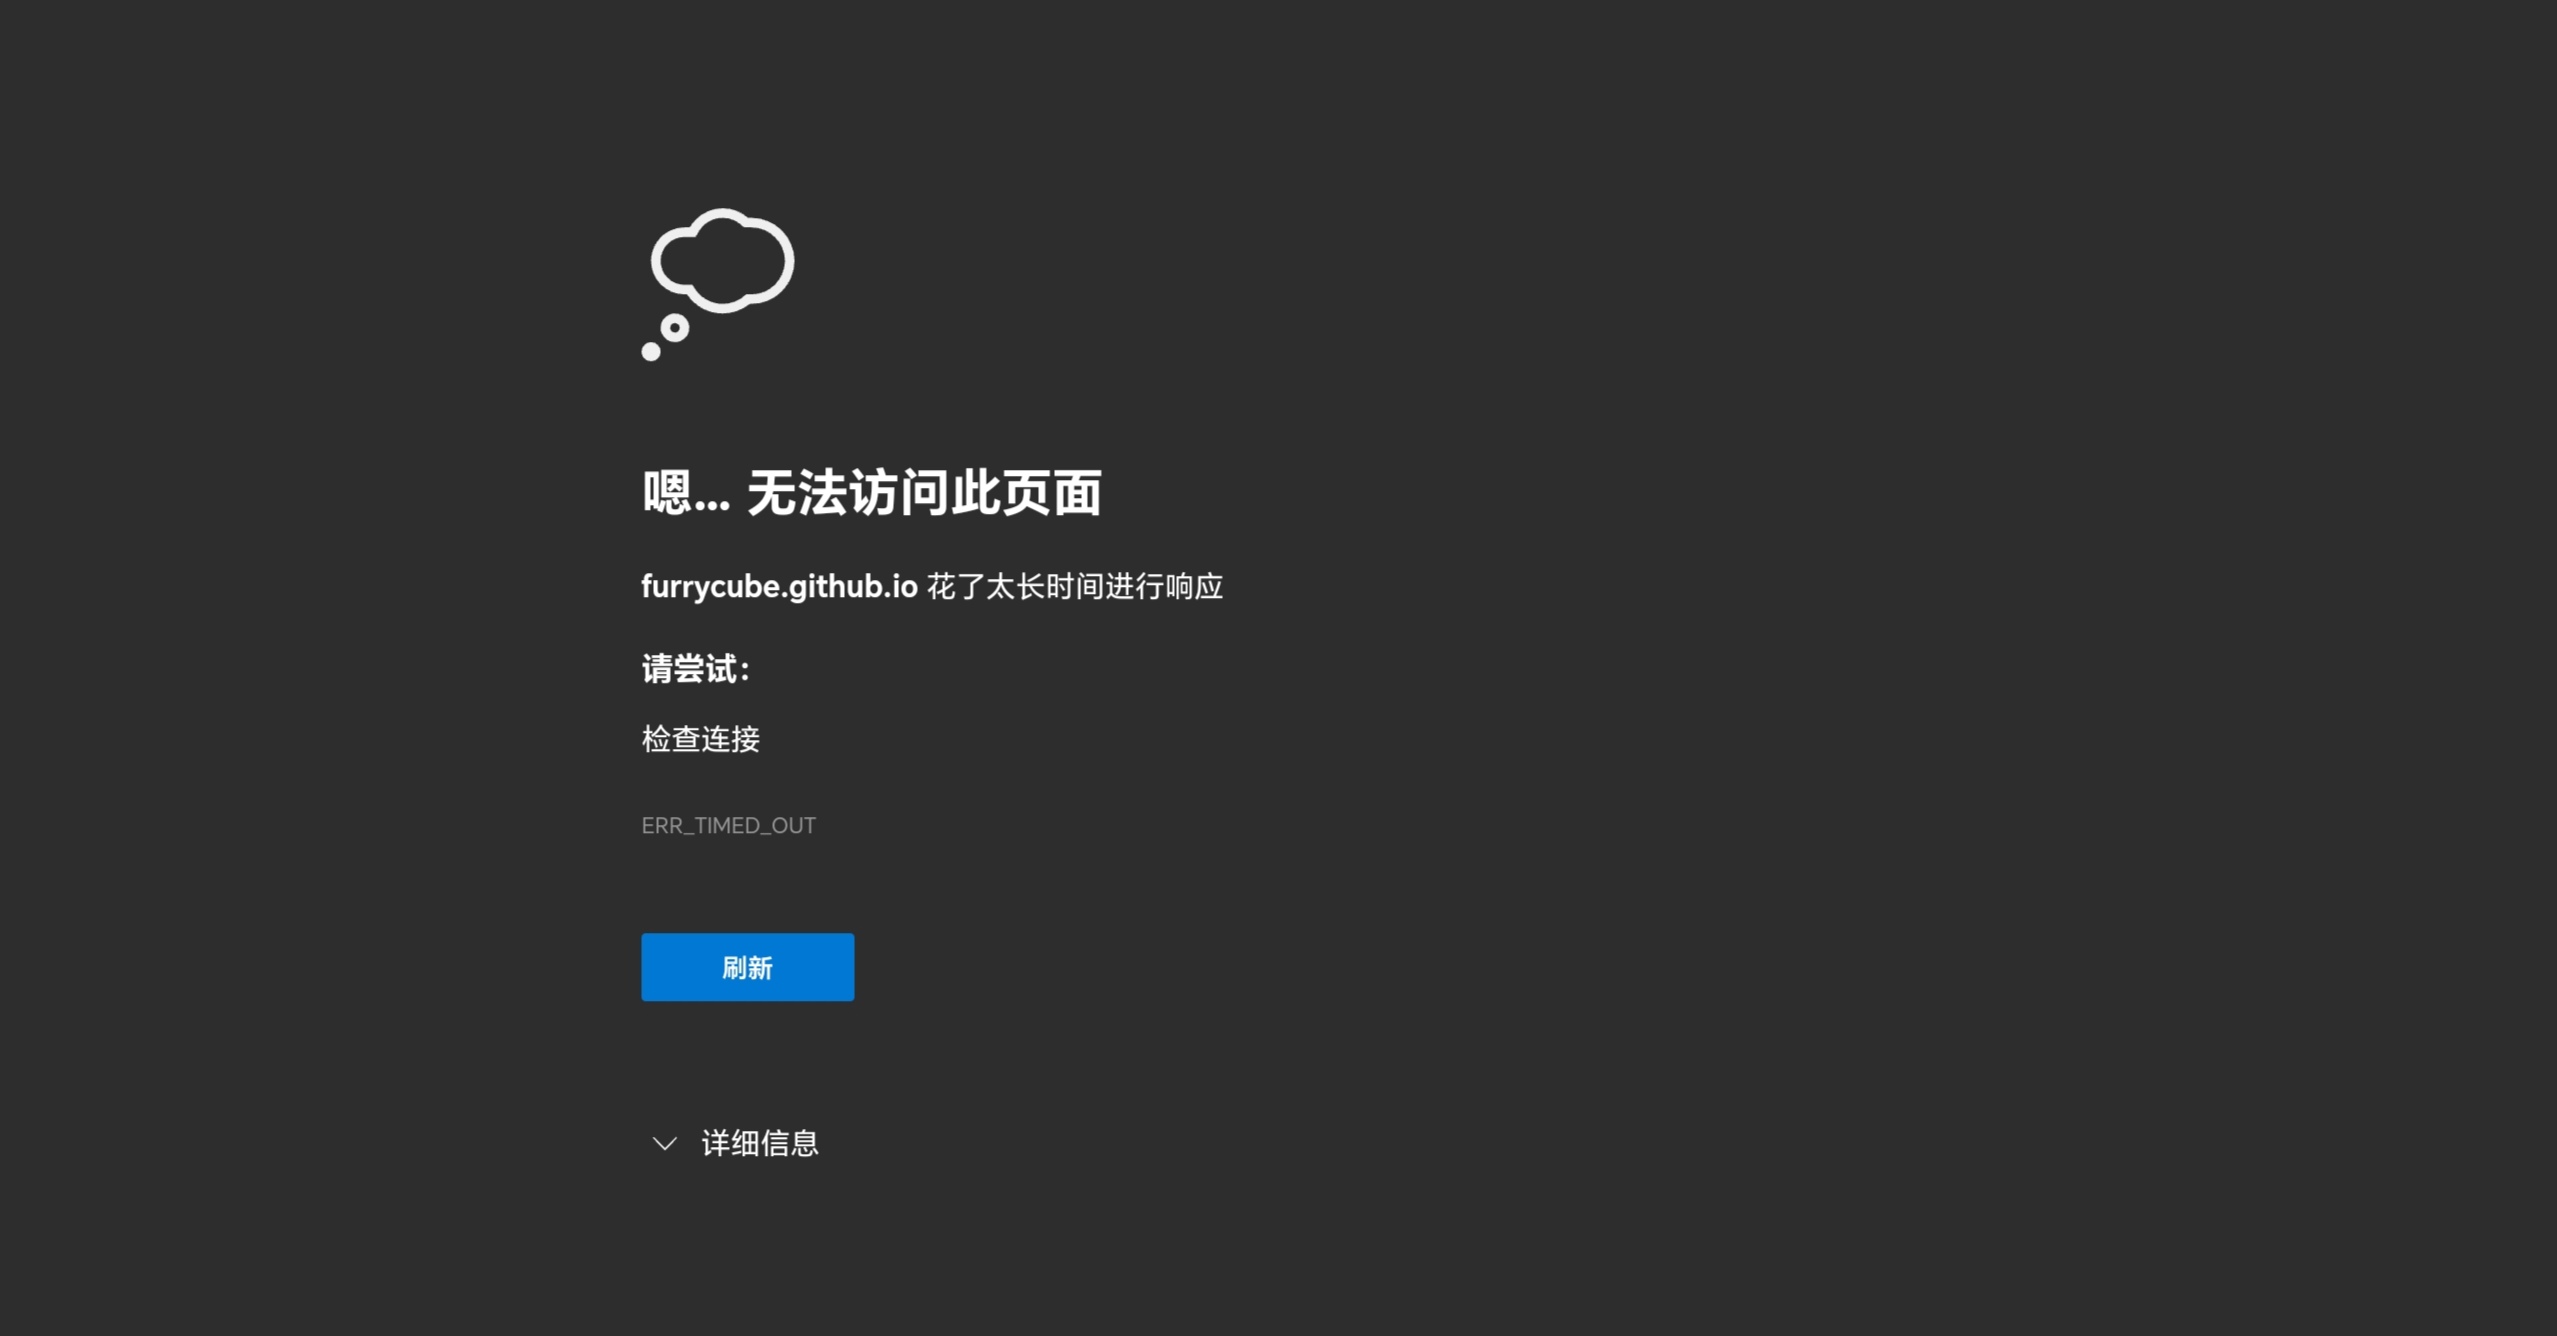2557x1336 pixels.
Task: Click the github.io part of the domain
Action: click(853, 586)
